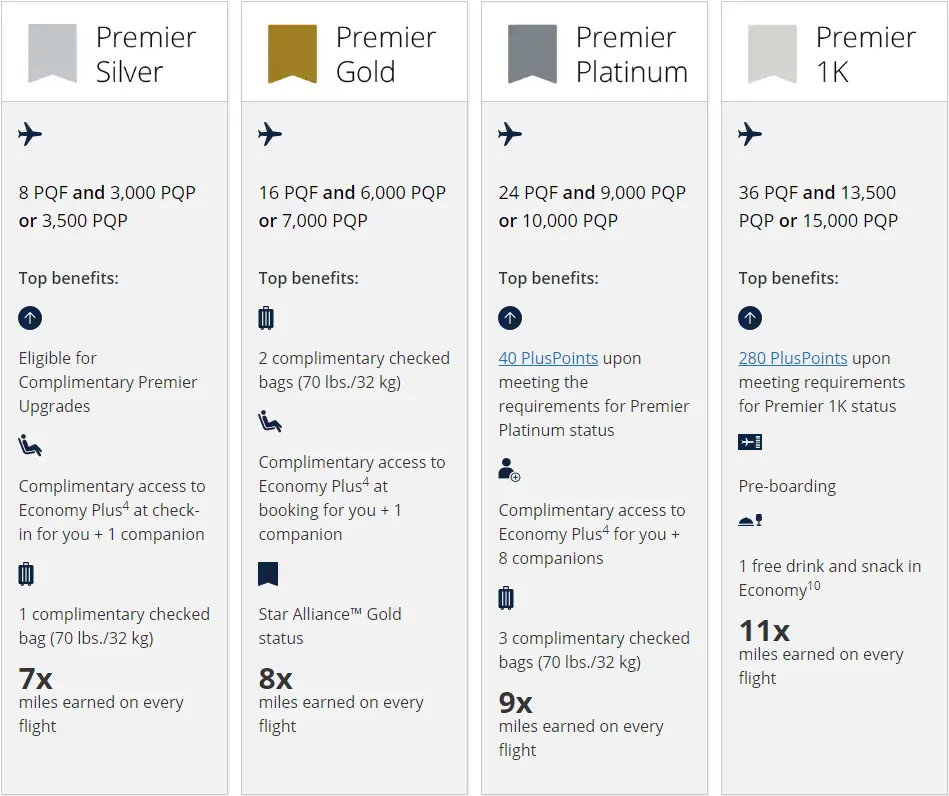This screenshot has width=949, height=796.
Task: Click the luggage icon in Premier Silver
Action: (x=26, y=574)
